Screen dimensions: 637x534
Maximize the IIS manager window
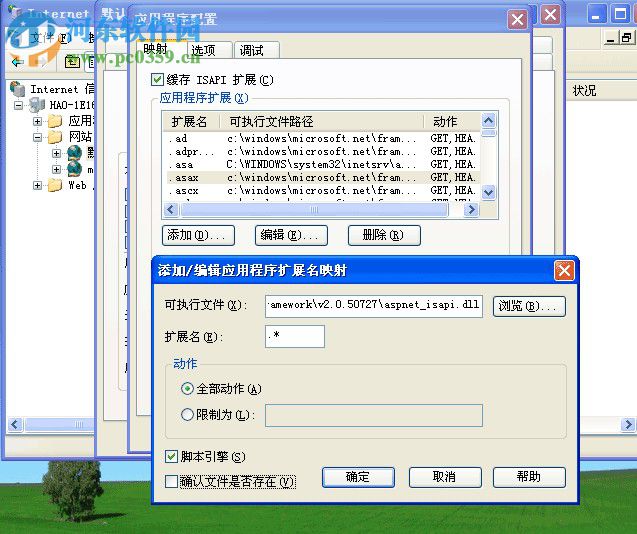(620, 14)
